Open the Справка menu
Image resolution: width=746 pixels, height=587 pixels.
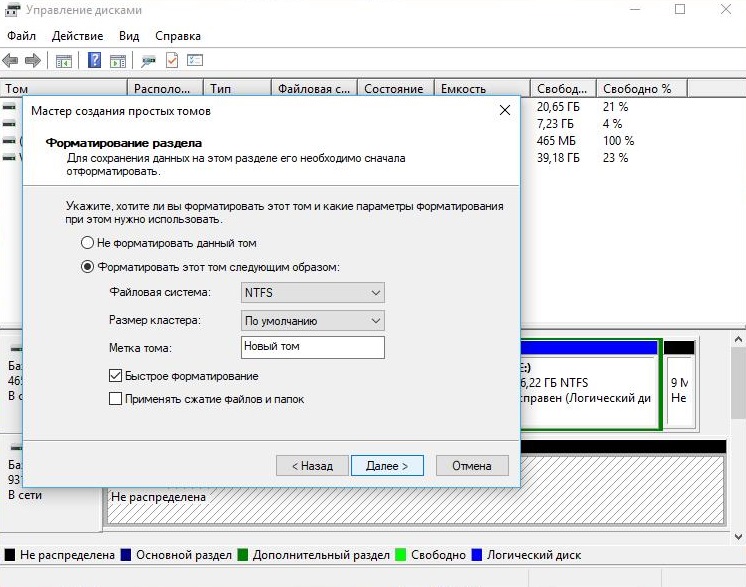click(x=178, y=36)
